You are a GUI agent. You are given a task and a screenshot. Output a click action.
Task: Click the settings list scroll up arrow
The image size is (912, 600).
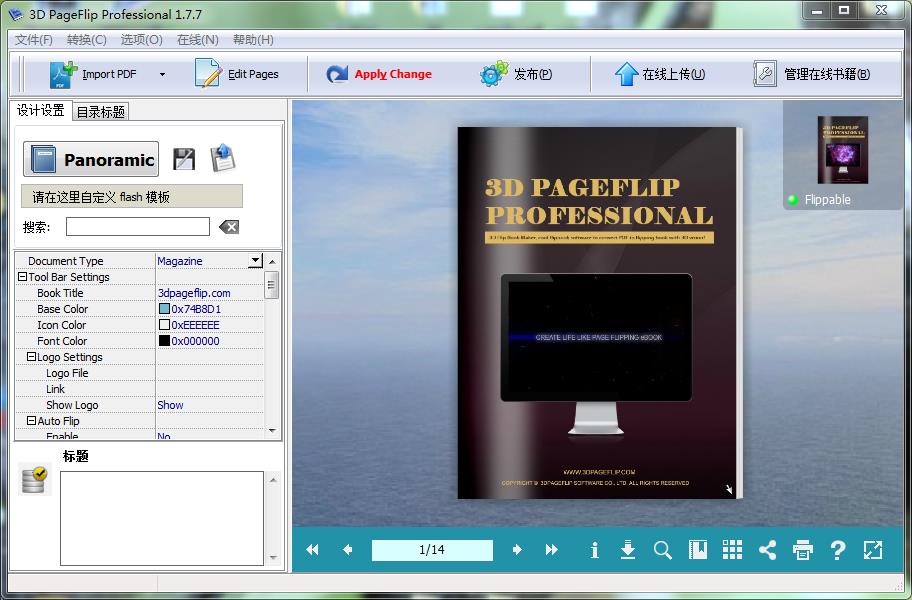coord(272,262)
